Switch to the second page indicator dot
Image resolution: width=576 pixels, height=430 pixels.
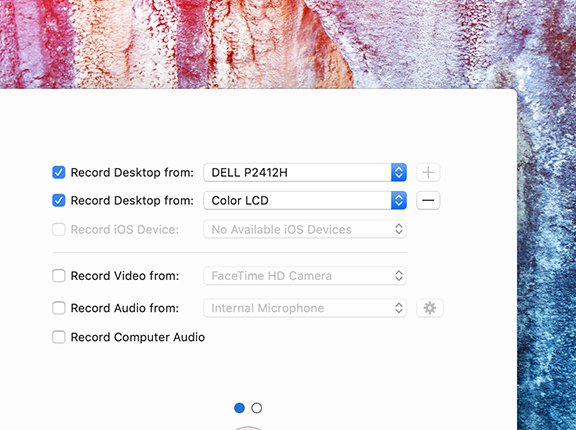256,408
